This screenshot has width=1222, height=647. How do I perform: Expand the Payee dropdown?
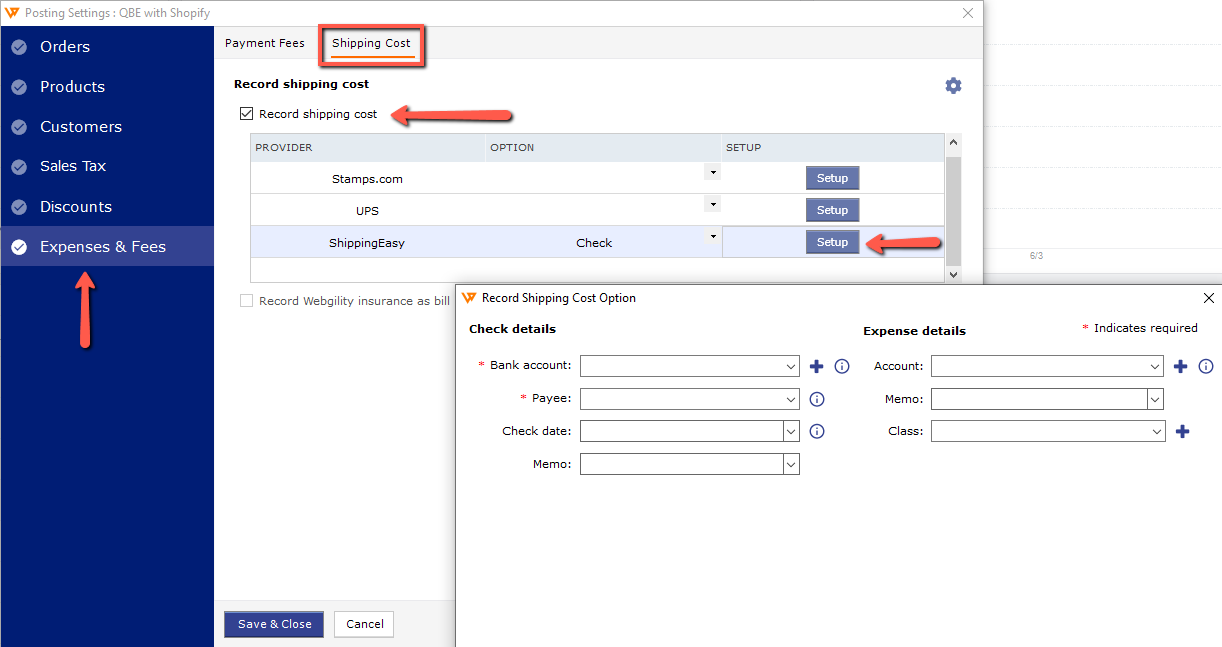791,399
